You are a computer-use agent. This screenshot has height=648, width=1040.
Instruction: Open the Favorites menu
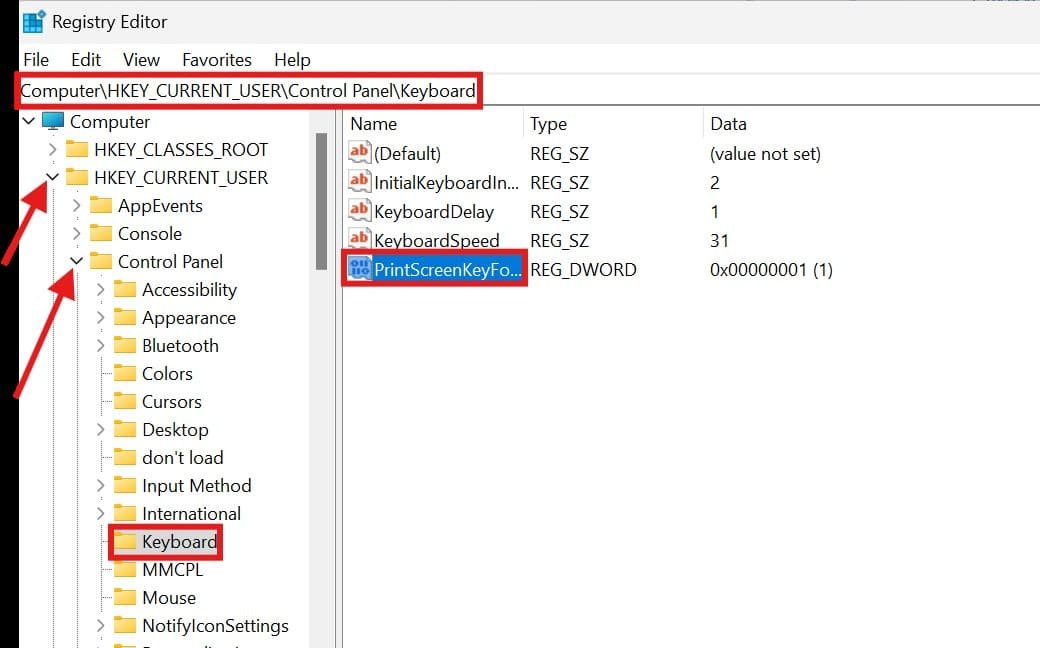[217, 60]
